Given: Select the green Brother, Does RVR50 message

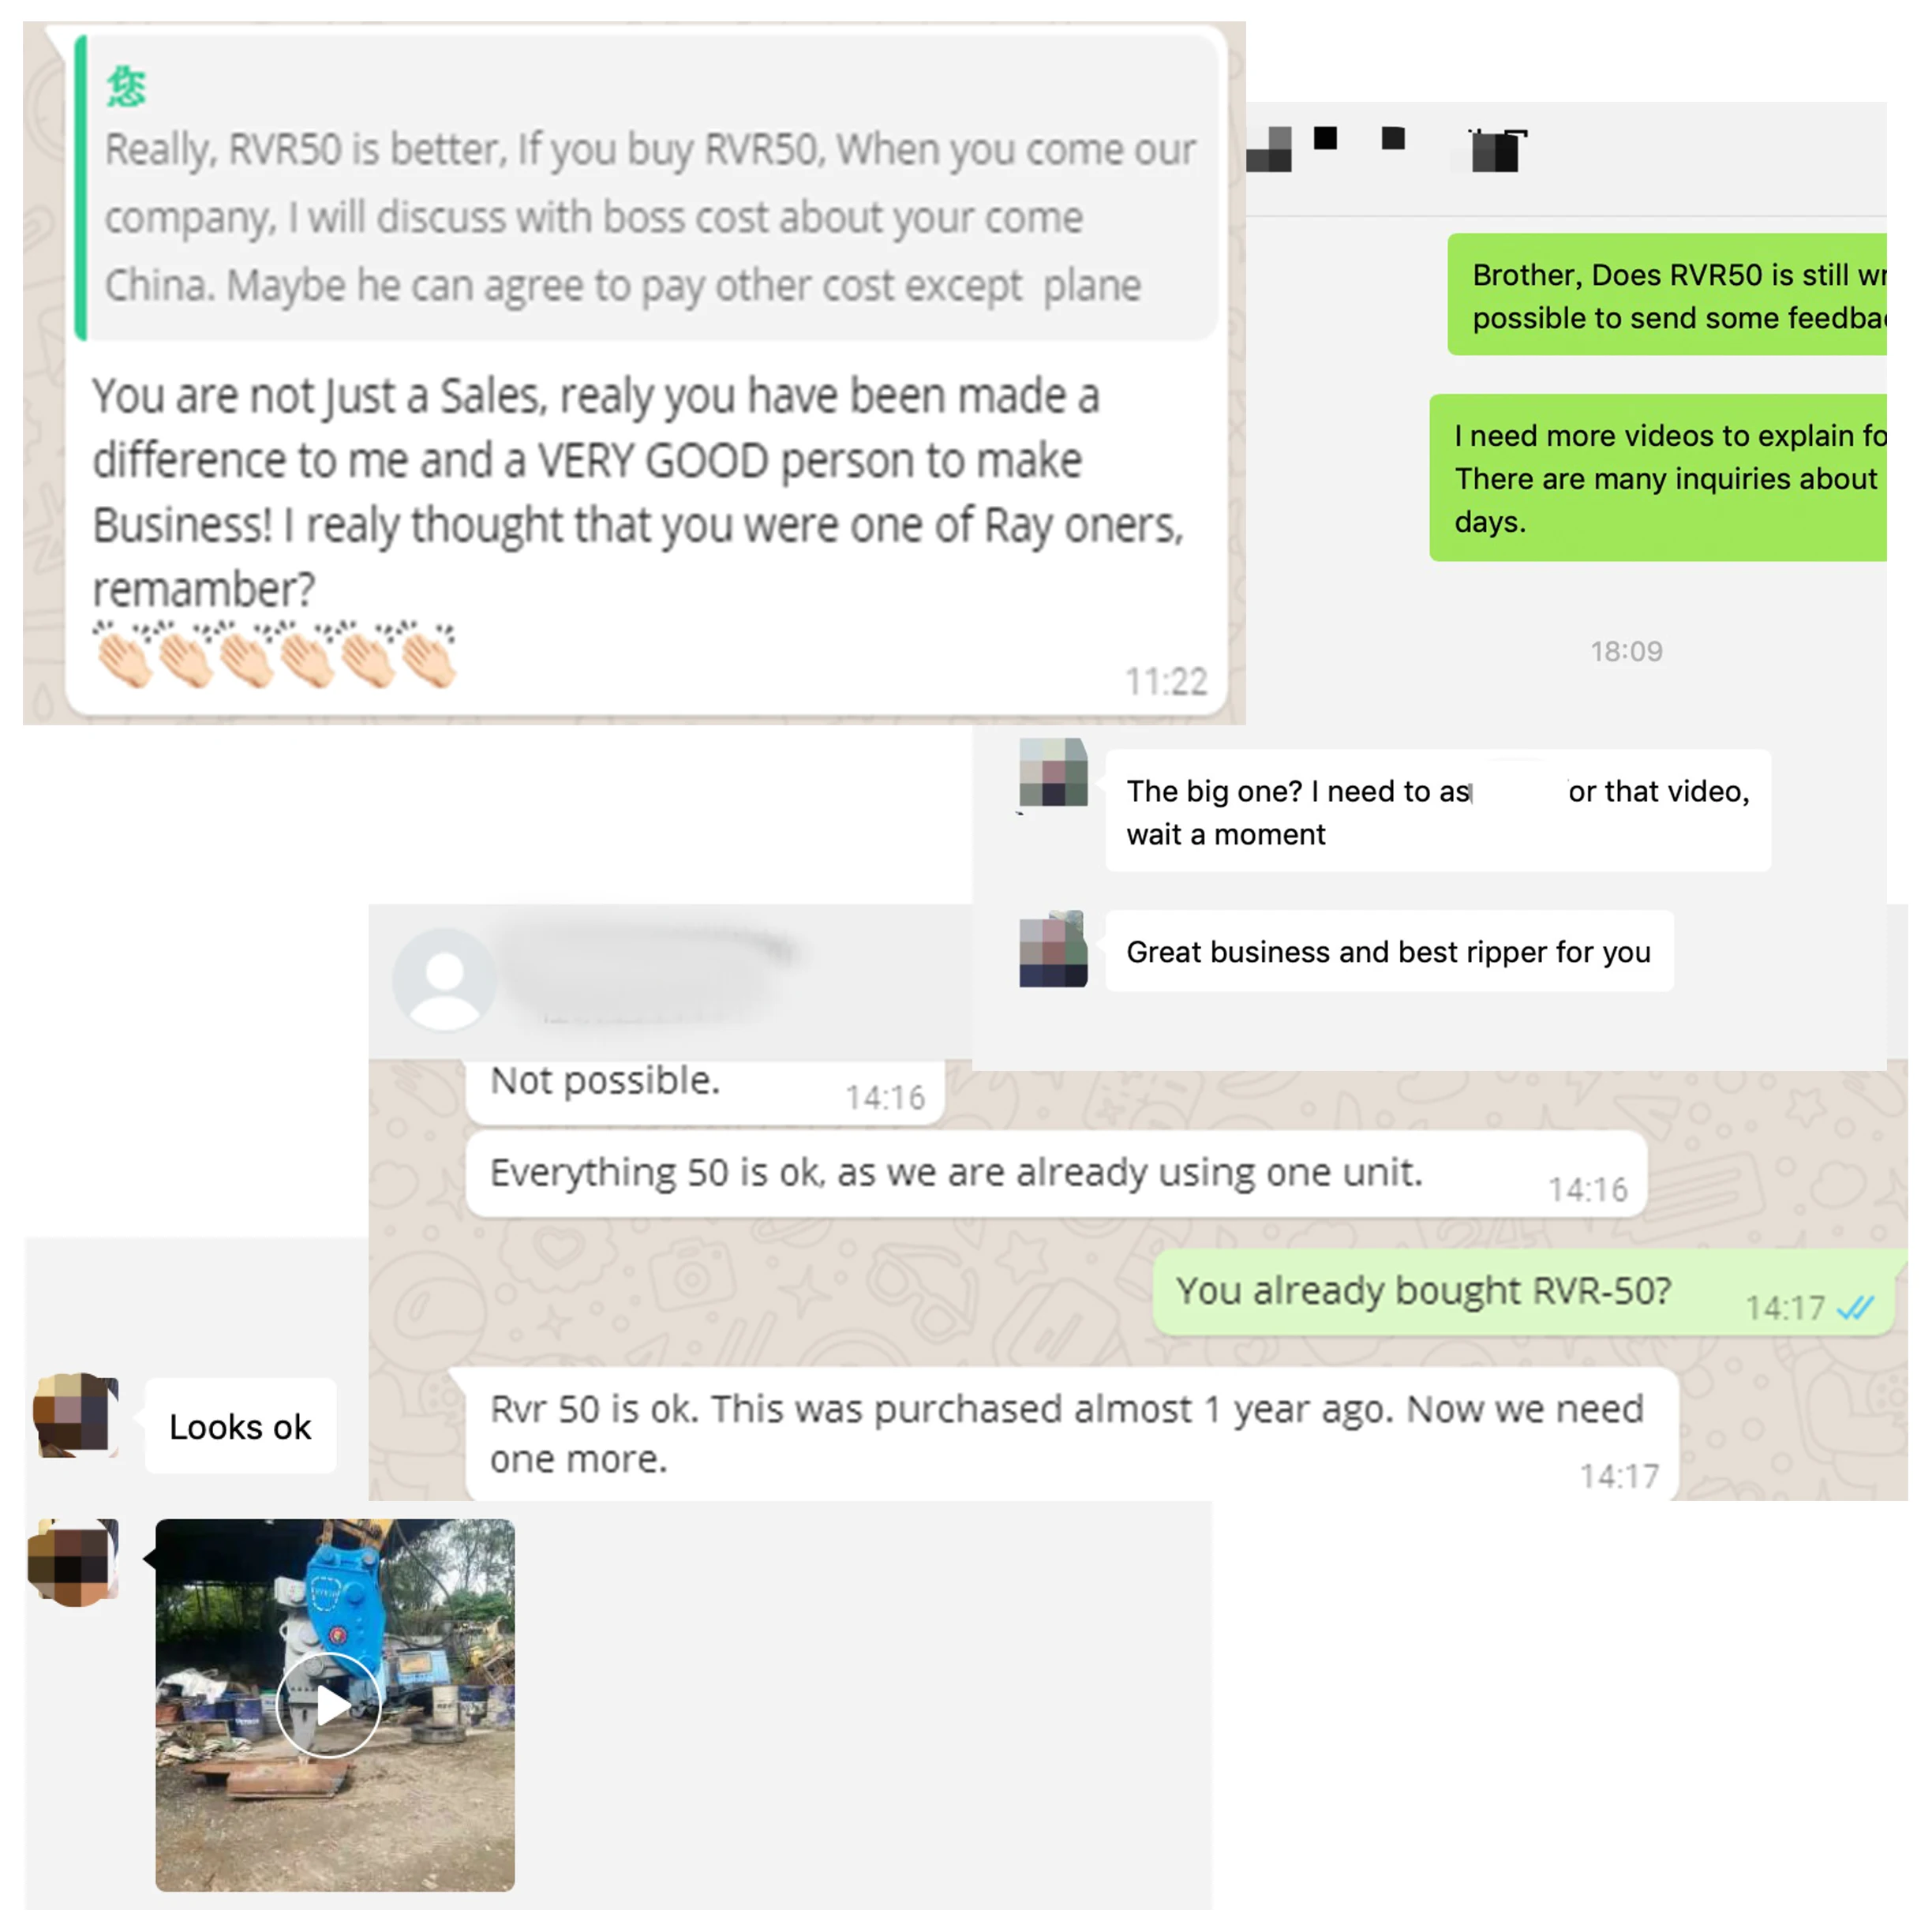Looking at the screenshot, I should [x=1667, y=295].
